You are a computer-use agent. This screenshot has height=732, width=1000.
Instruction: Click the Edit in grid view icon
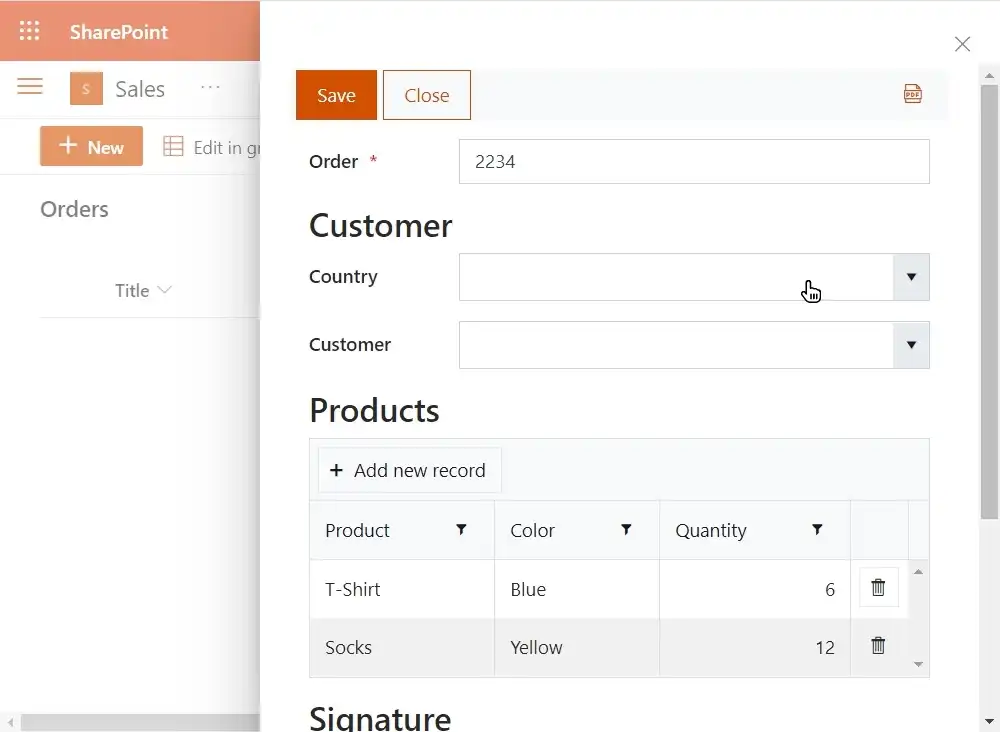[x=173, y=146]
